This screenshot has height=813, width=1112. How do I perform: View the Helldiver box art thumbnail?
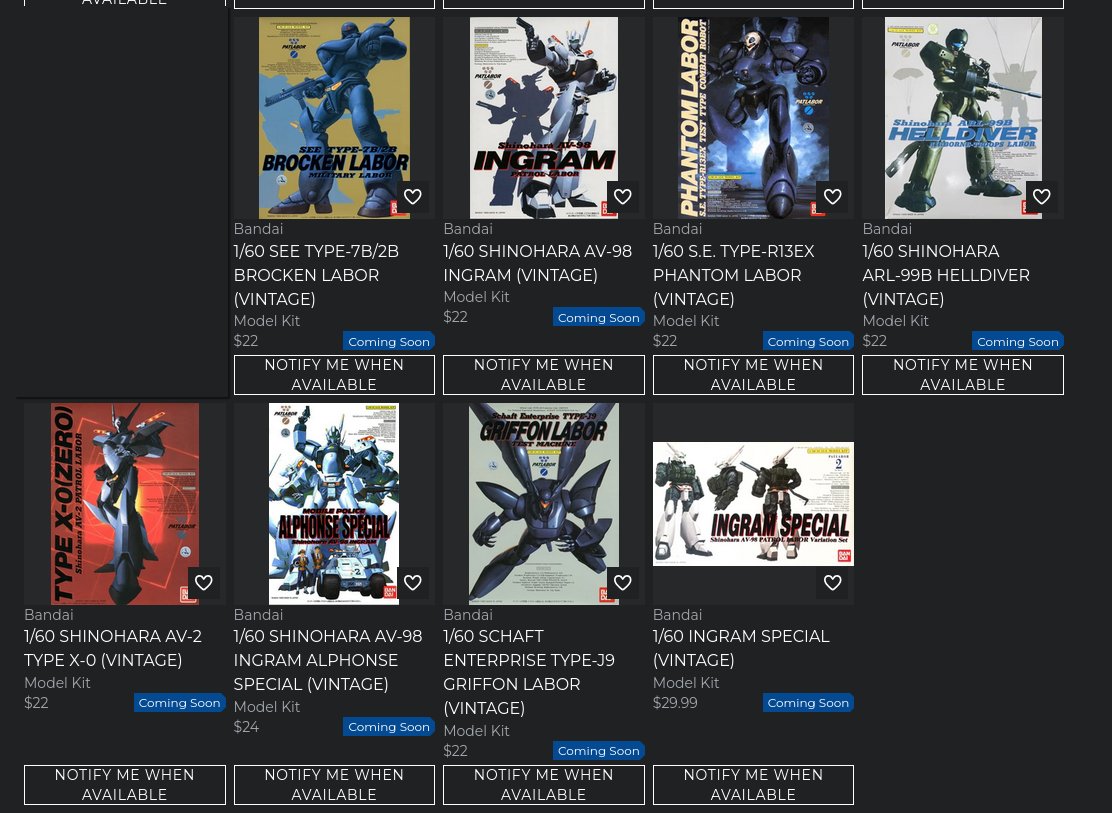pos(963,118)
